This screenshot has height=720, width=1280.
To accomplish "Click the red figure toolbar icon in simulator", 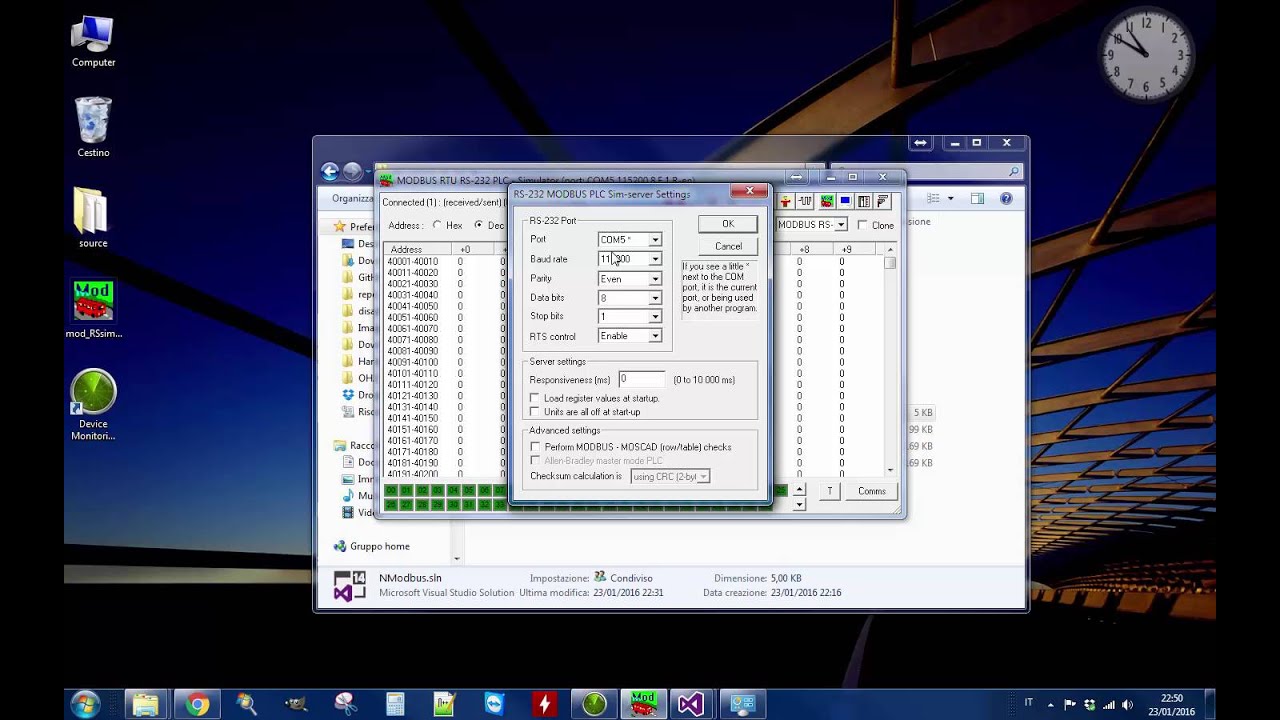I will [786, 202].
